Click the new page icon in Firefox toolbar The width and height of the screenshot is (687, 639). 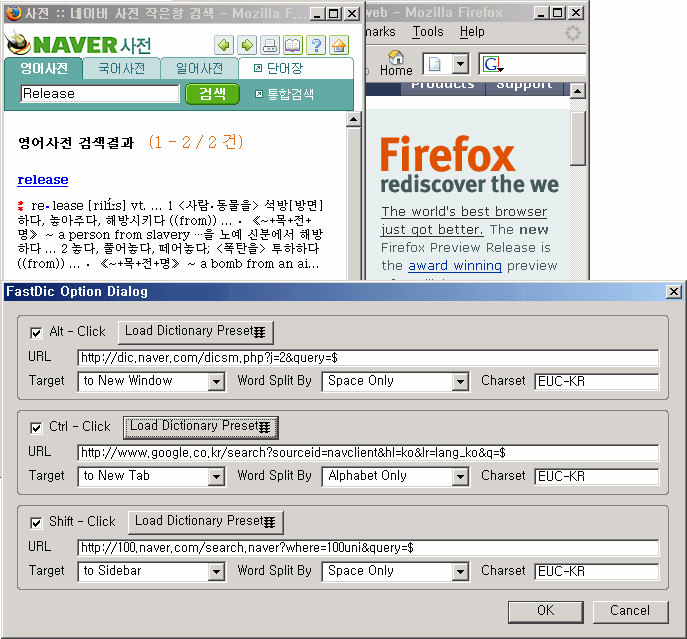[435, 64]
